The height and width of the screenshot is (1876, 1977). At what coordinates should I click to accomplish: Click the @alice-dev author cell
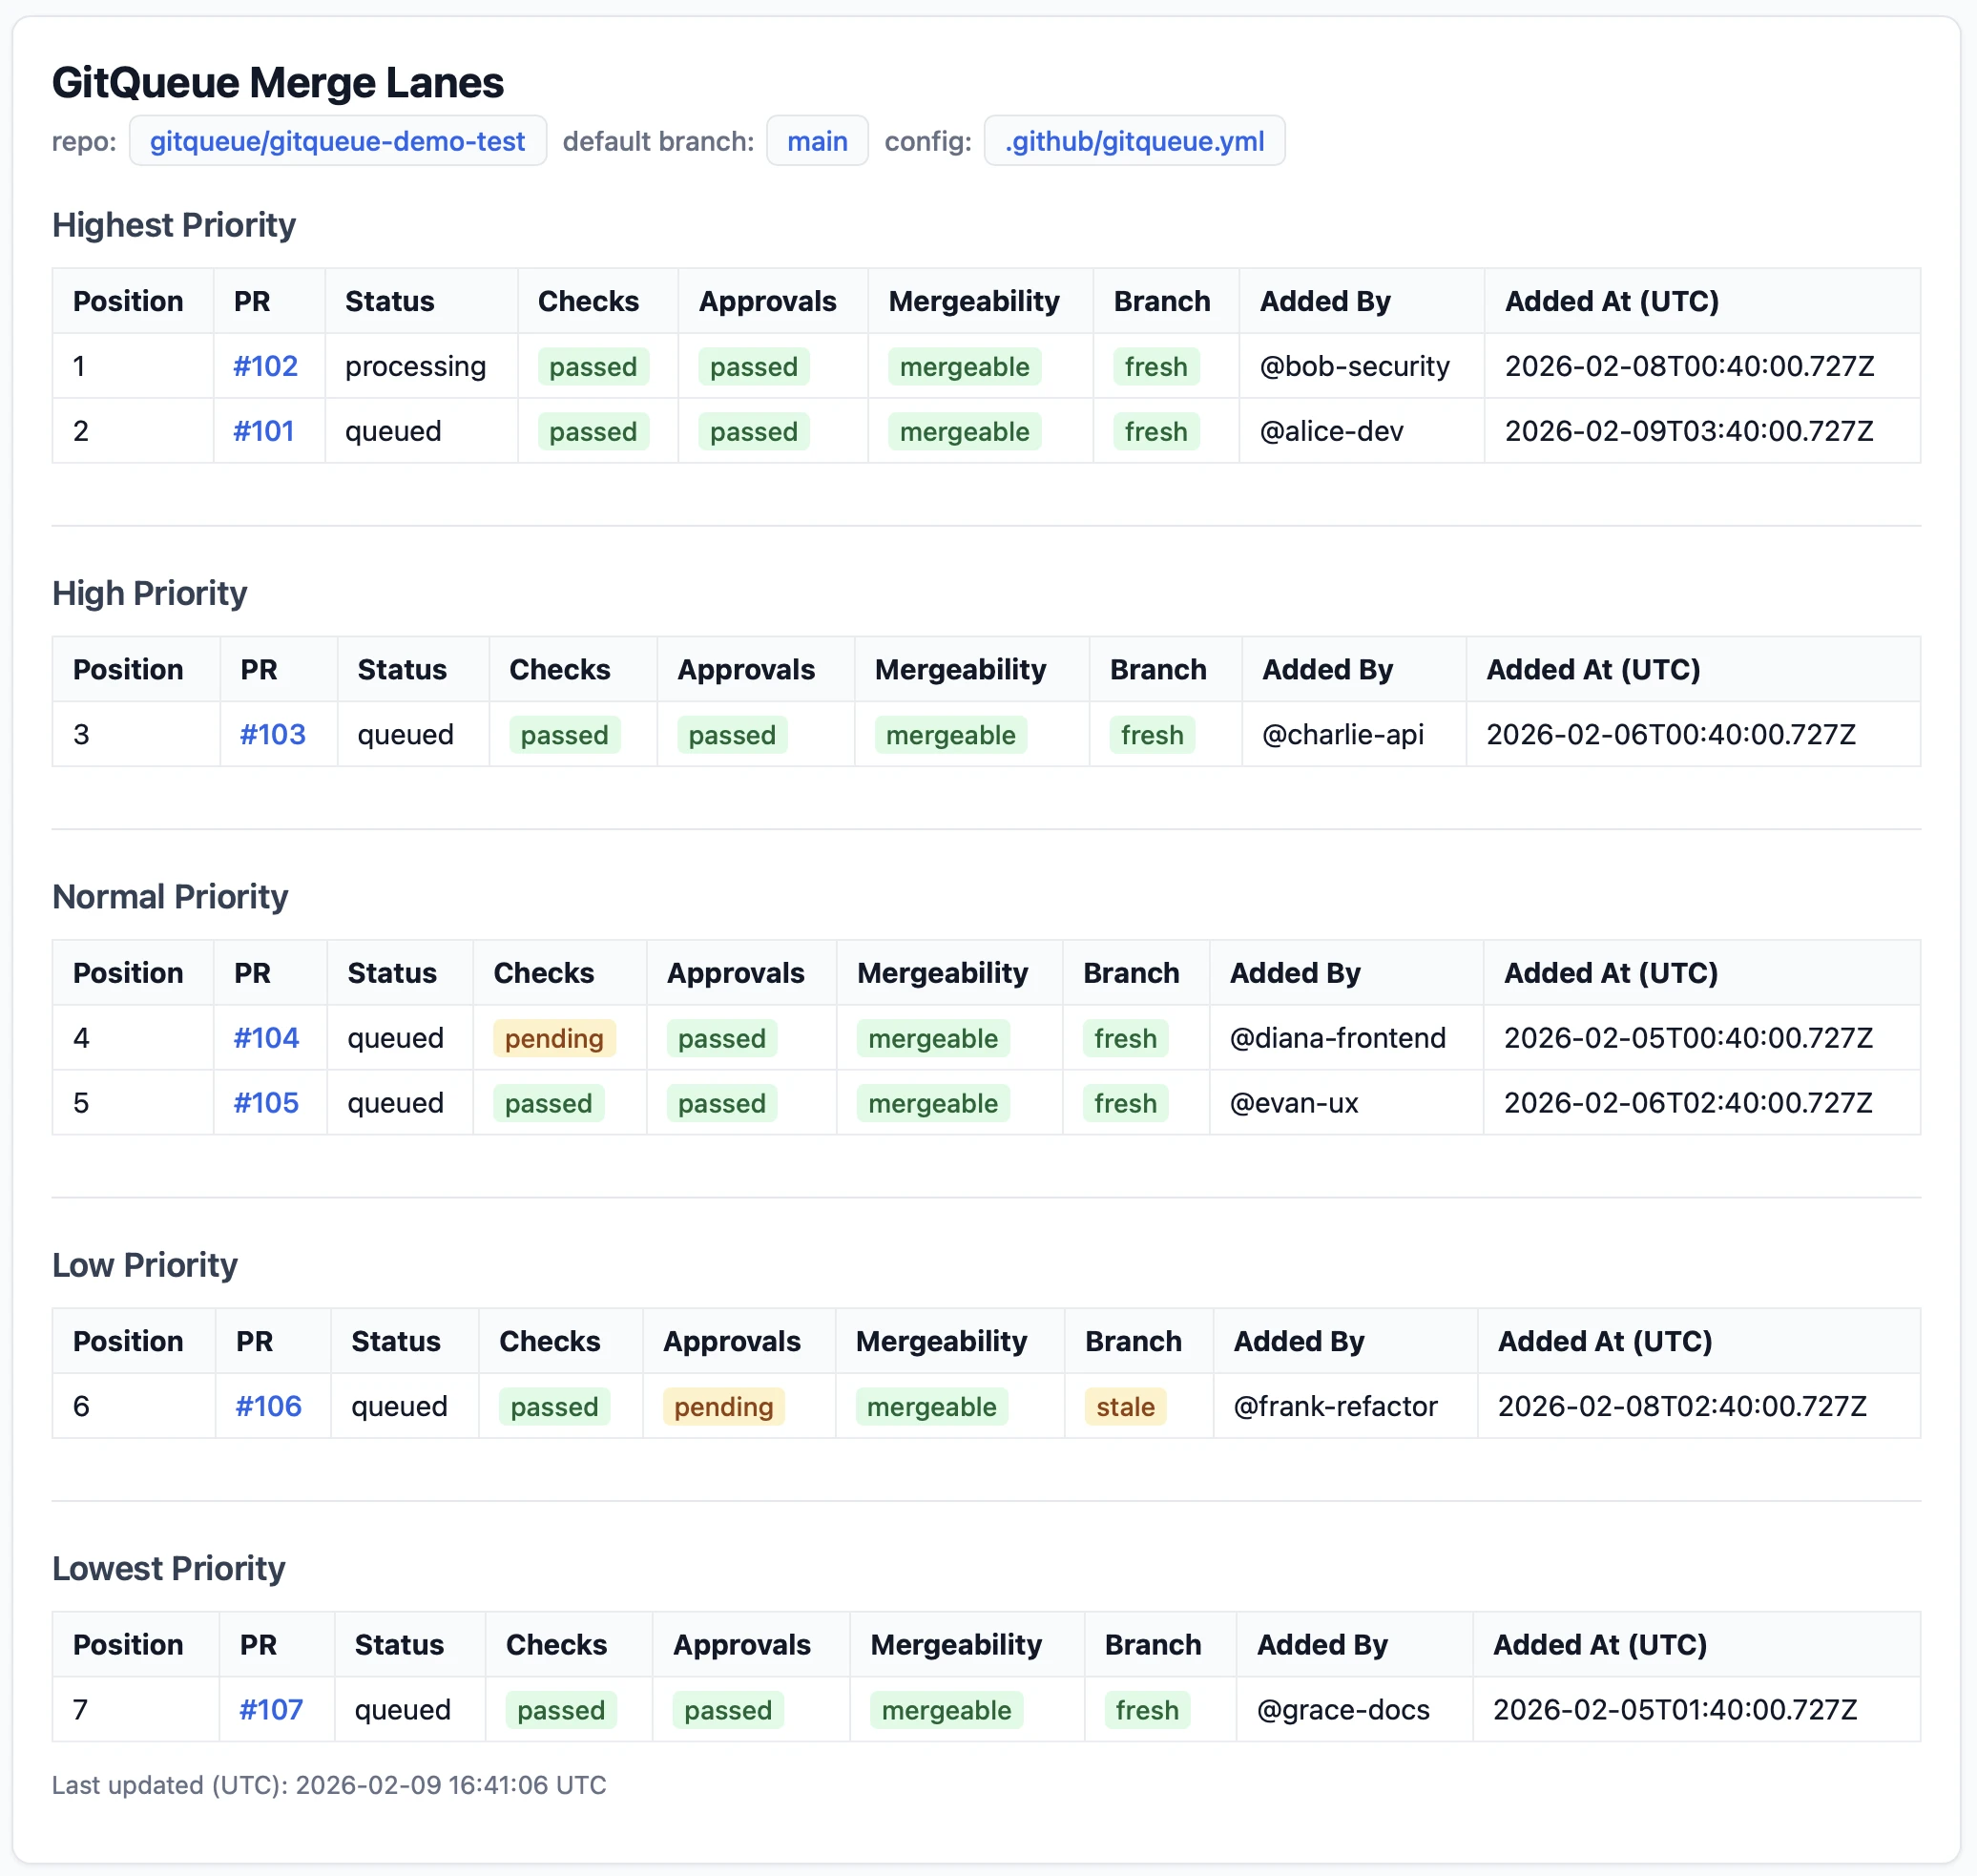coord(1332,431)
